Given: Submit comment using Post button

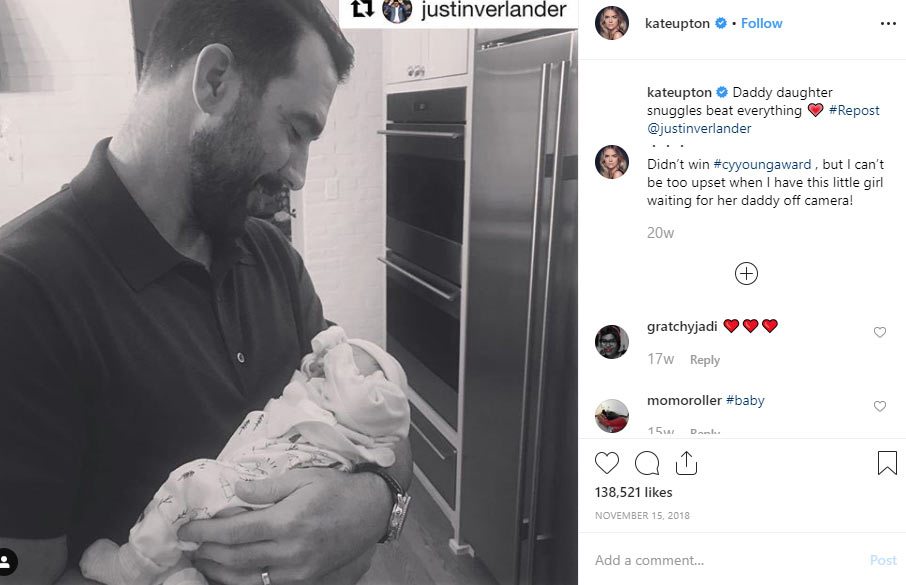Looking at the screenshot, I should tap(883, 560).
